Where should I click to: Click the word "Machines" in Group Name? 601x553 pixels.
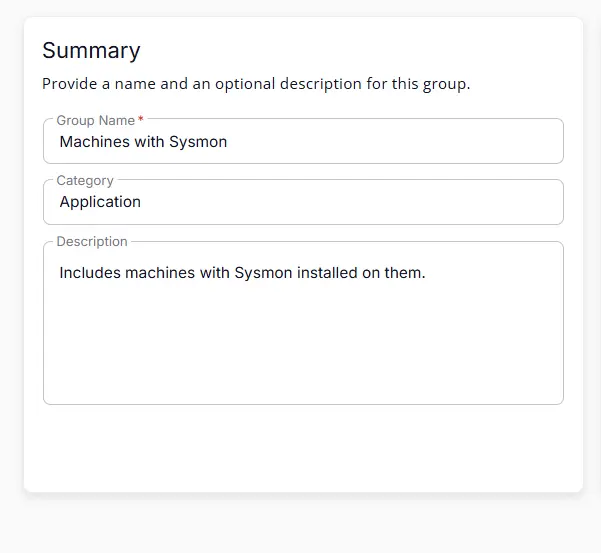(94, 142)
